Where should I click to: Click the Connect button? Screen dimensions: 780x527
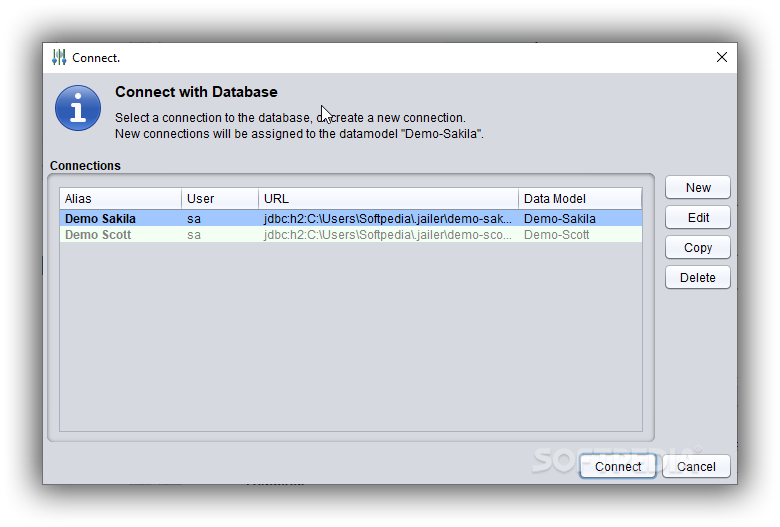click(x=618, y=466)
